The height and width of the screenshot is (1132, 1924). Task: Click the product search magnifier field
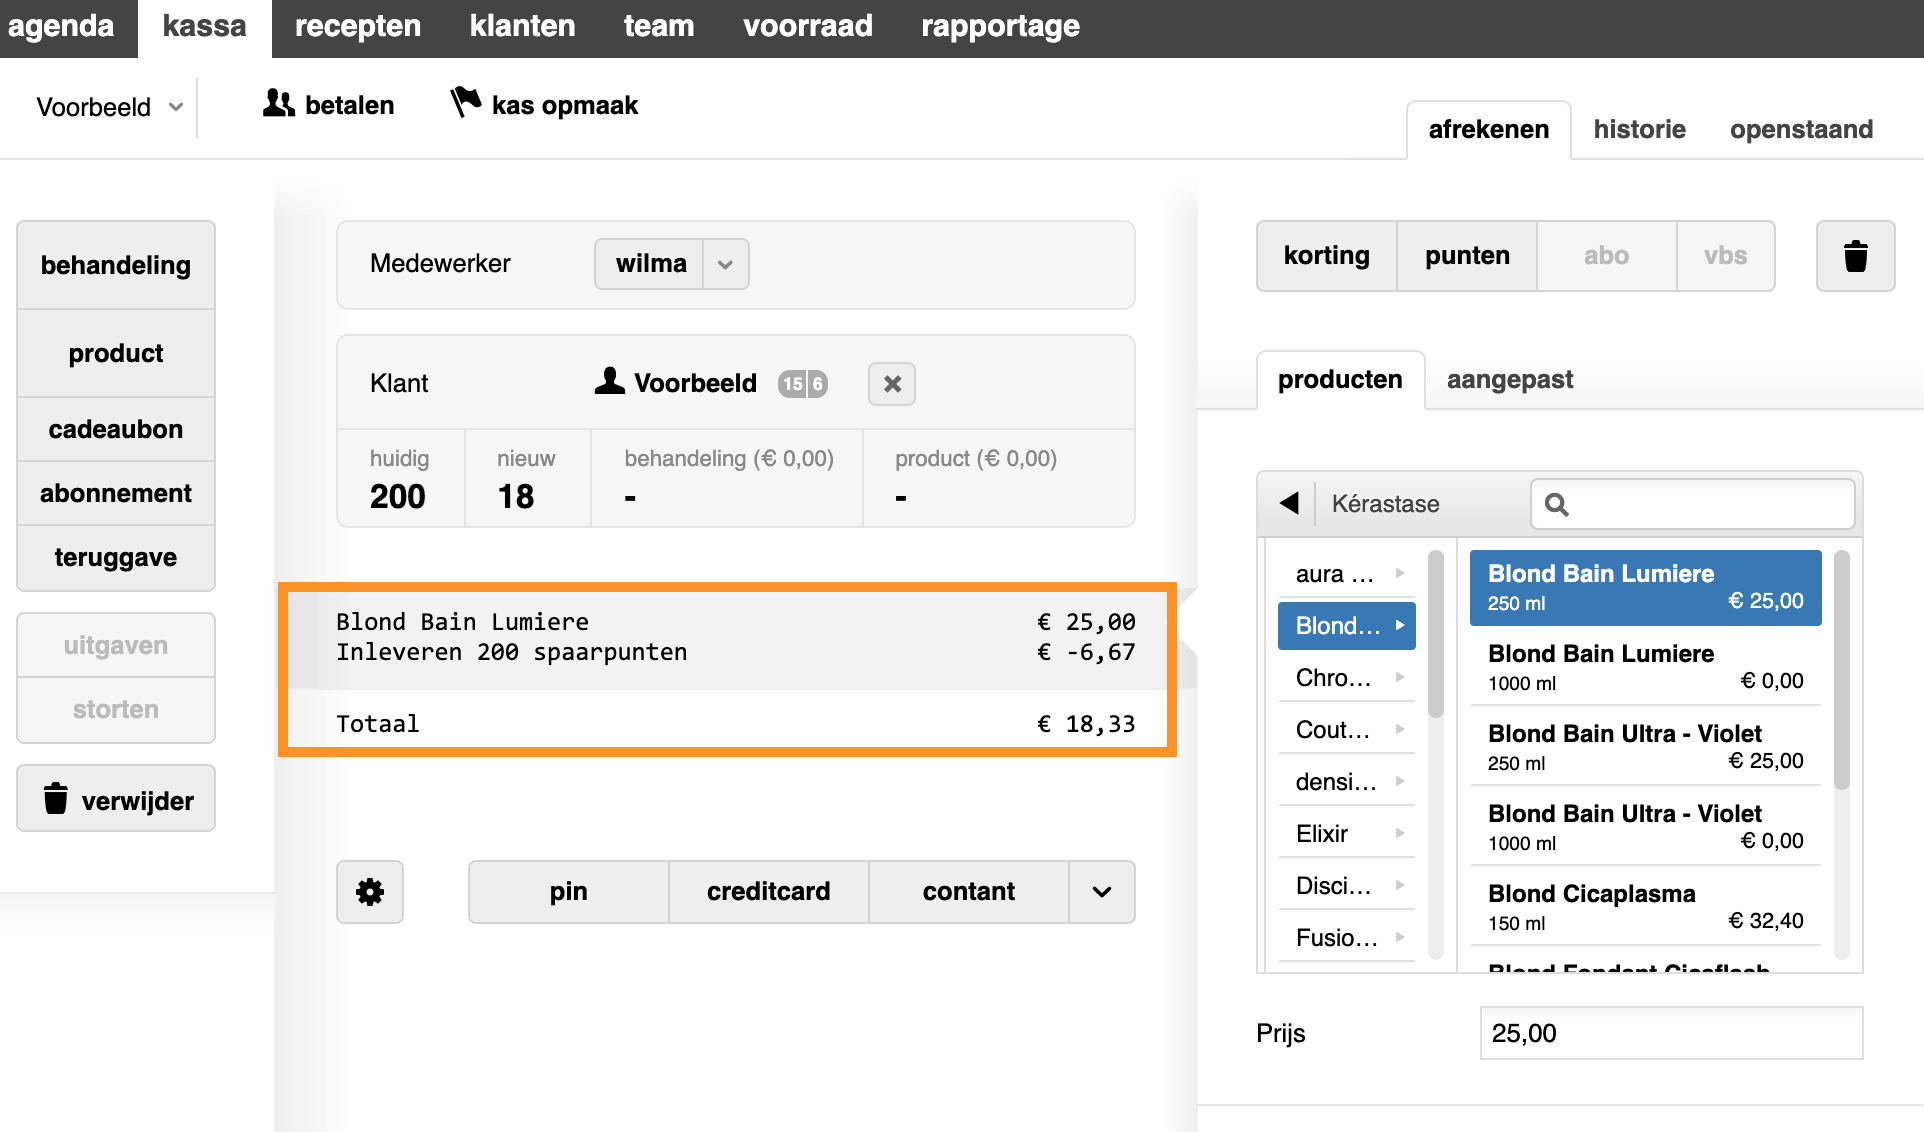pyautogui.click(x=1692, y=504)
